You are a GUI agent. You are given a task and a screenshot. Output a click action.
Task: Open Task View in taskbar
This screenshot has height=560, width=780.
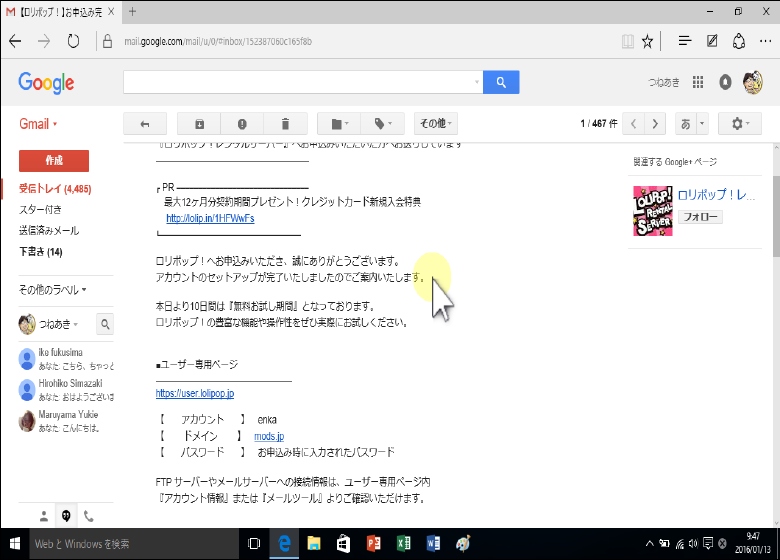pyautogui.click(x=254, y=544)
